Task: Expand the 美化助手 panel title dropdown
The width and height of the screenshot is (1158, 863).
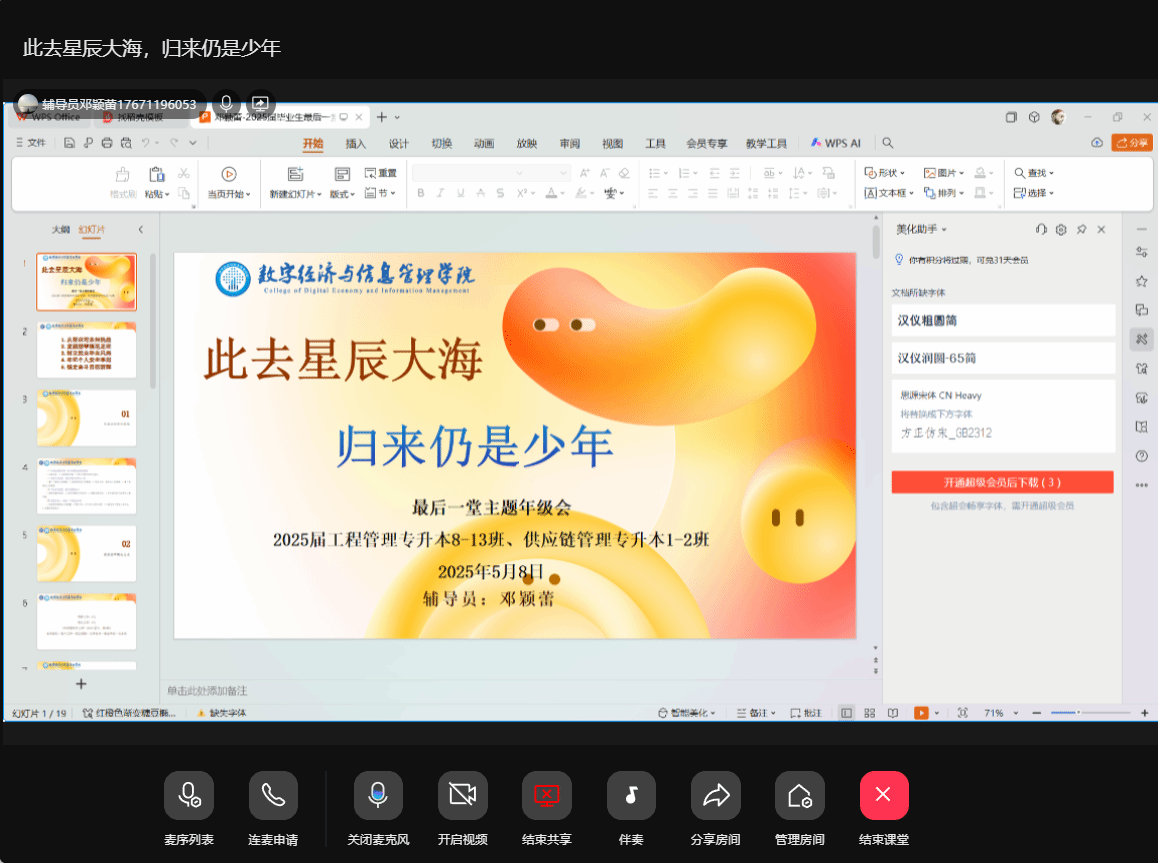Action: tap(921, 230)
